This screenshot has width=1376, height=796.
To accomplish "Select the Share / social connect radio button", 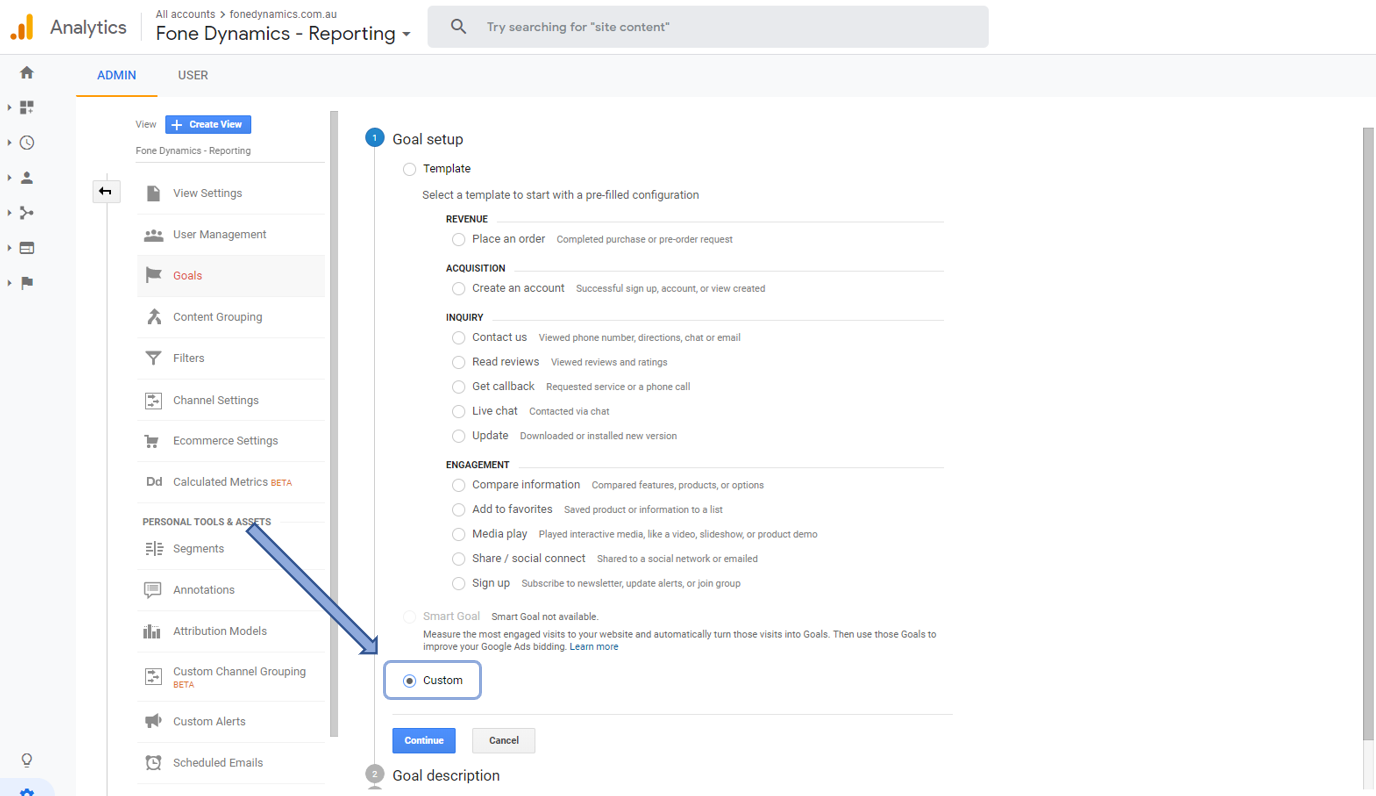I will pyautogui.click(x=458, y=559).
